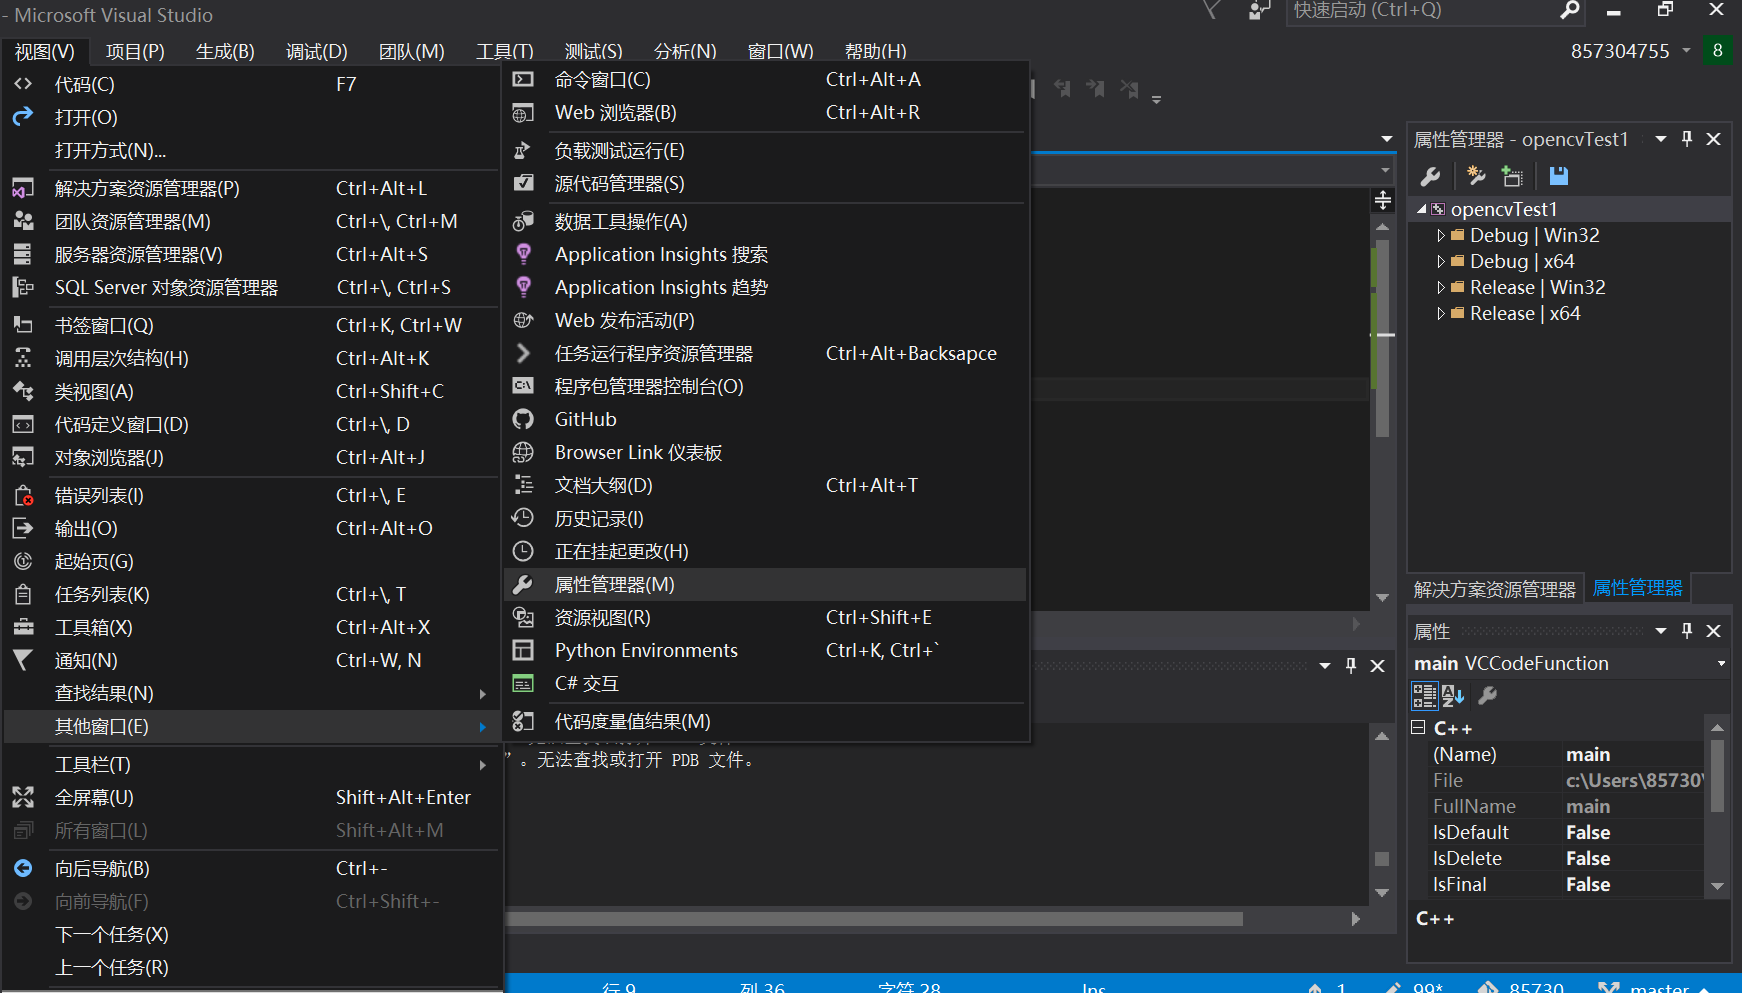Image resolution: width=1742 pixels, height=993 pixels.
Task: Click the editor vertical scrollbar thumb
Action: coord(1382,337)
